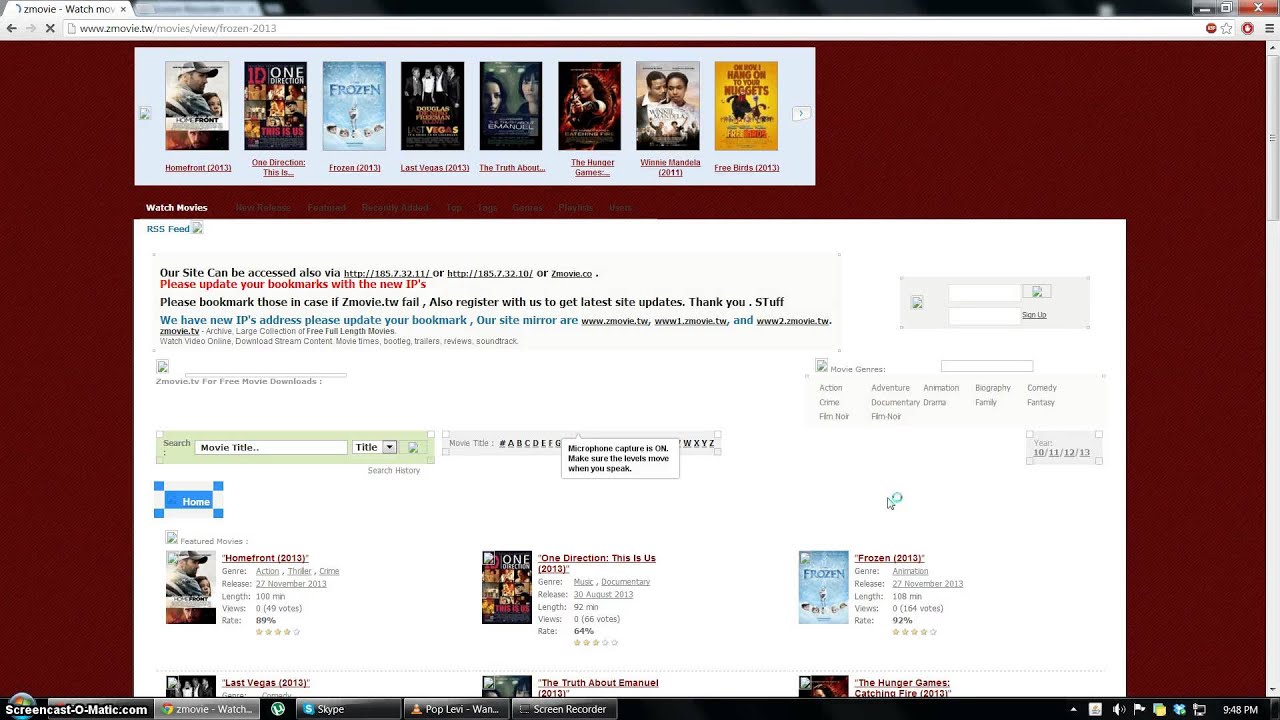Select the Biography genre link
The height and width of the screenshot is (720, 1280).
click(x=993, y=388)
